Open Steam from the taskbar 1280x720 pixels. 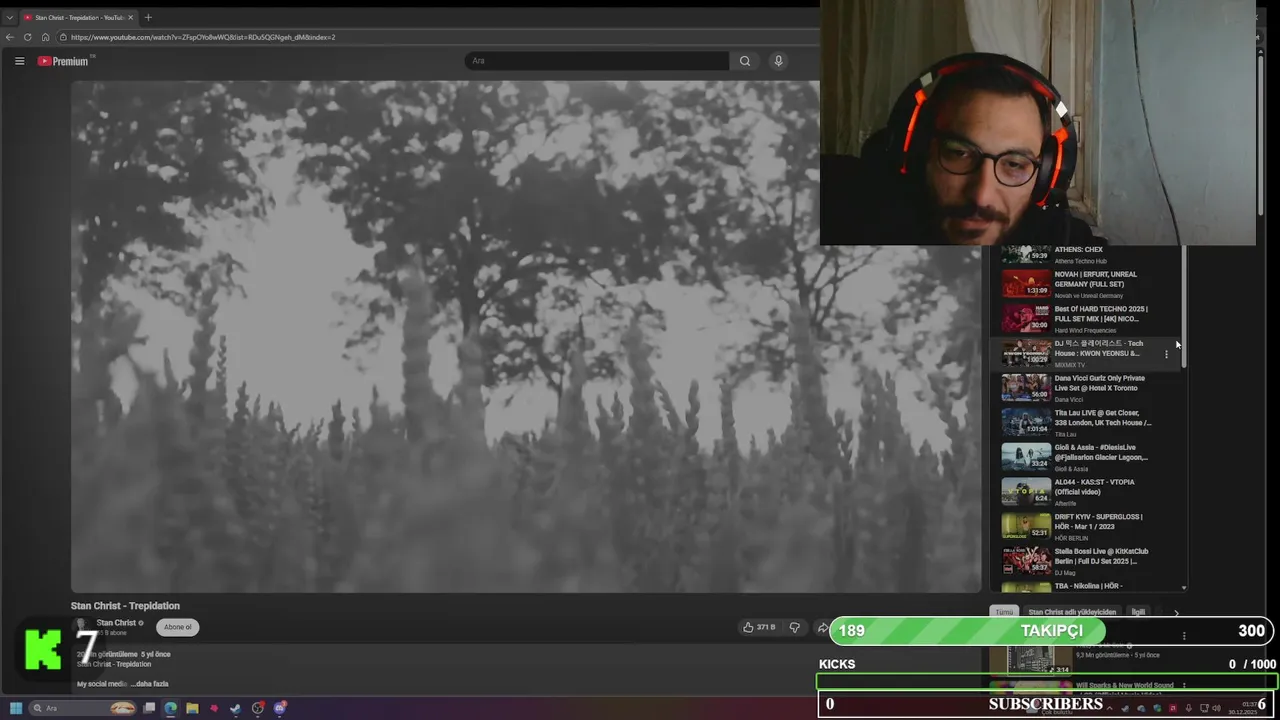pyautogui.click(x=235, y=708)
